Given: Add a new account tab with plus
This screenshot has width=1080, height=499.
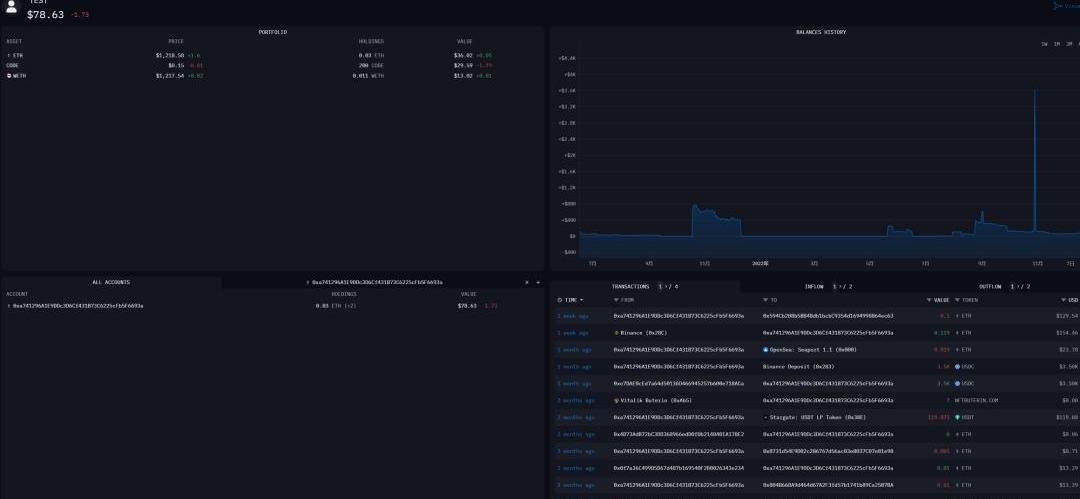Looking at the screenshot, I should pos(538,283).
